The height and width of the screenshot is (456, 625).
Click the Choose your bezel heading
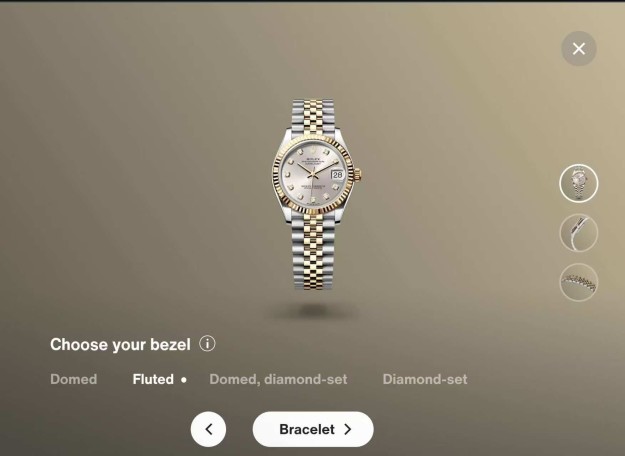point(120,344)
